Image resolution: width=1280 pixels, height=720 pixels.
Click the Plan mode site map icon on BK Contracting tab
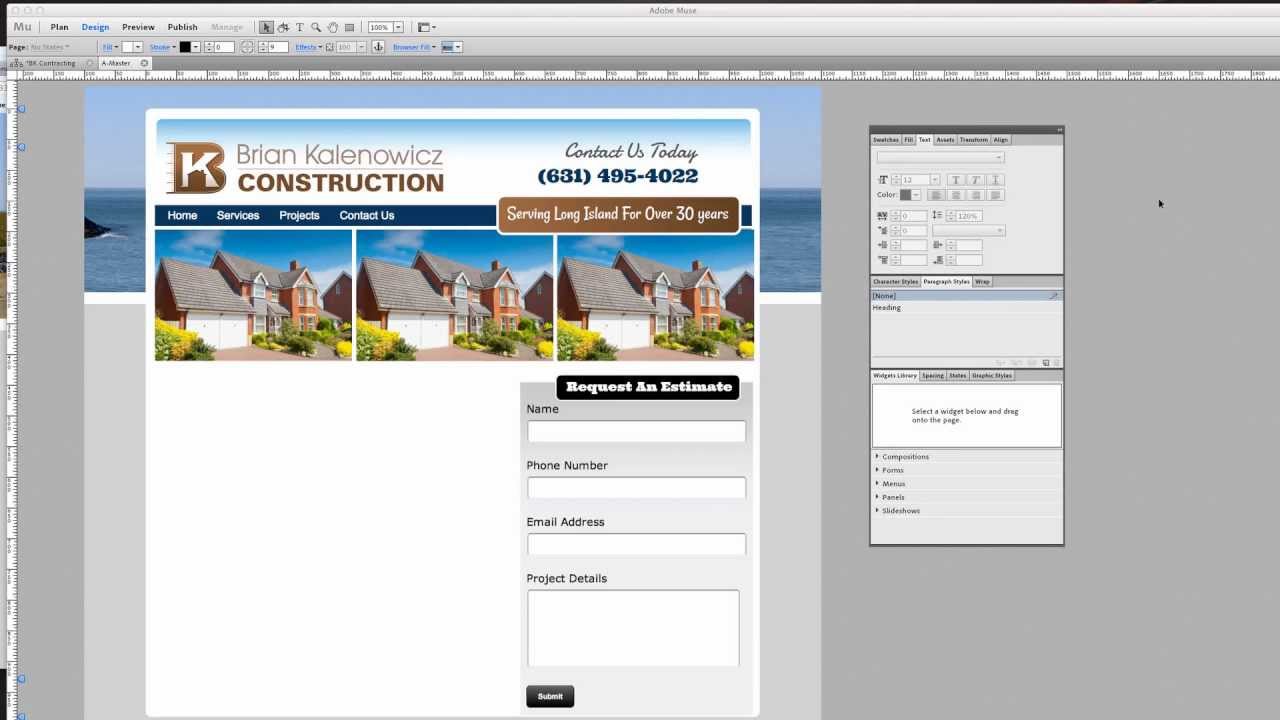point(16,63)
